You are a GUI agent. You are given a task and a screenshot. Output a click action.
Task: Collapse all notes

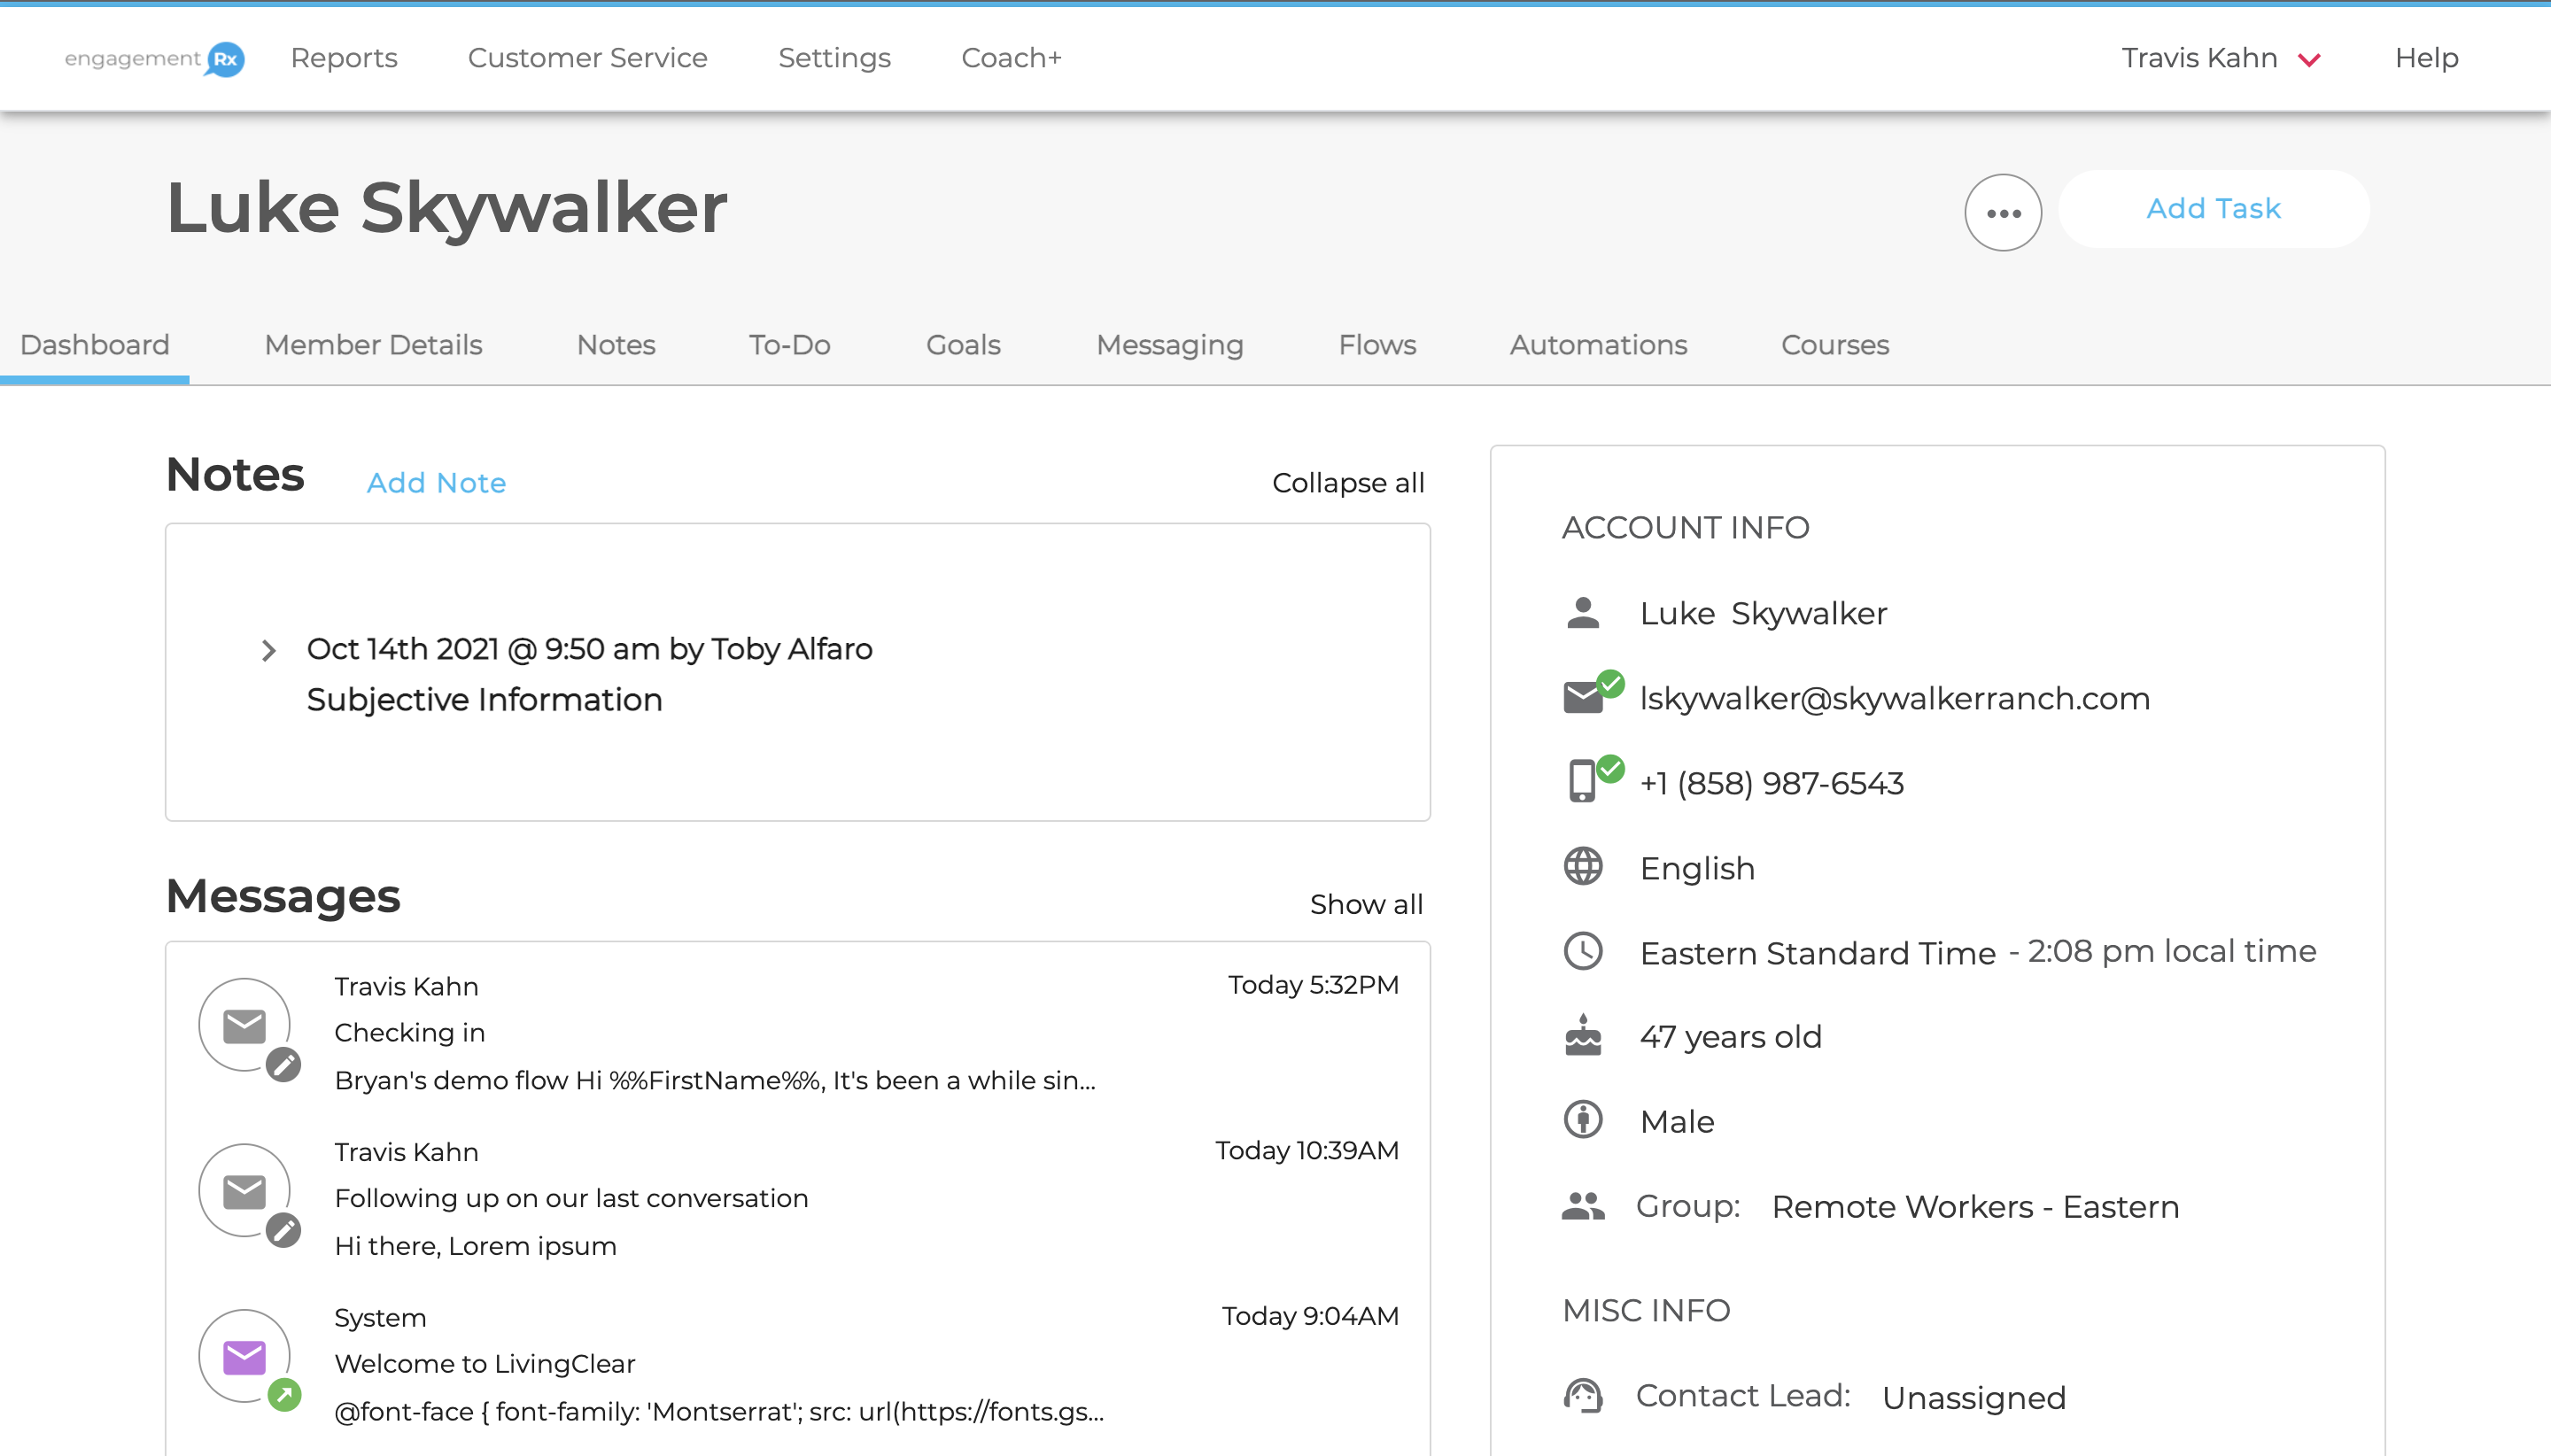pos(1348,482)
